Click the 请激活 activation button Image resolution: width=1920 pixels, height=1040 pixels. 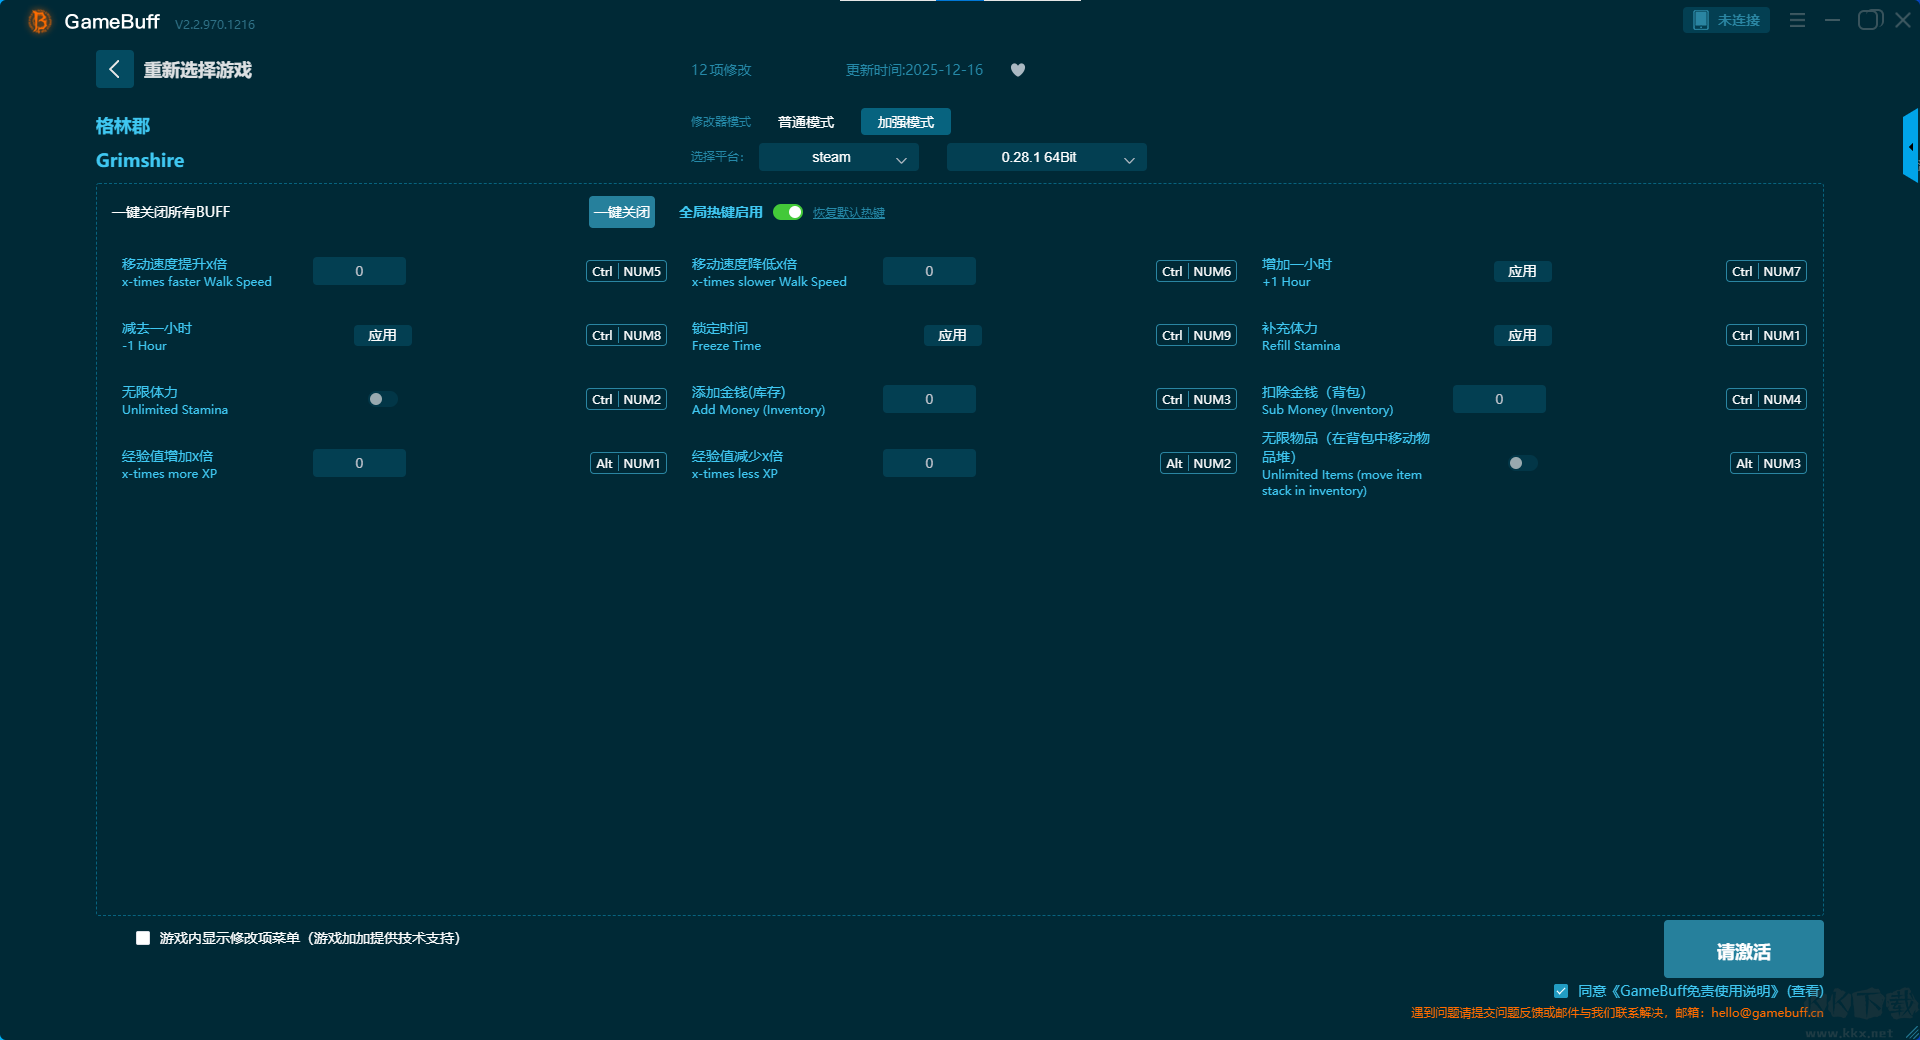[1744, 949]
